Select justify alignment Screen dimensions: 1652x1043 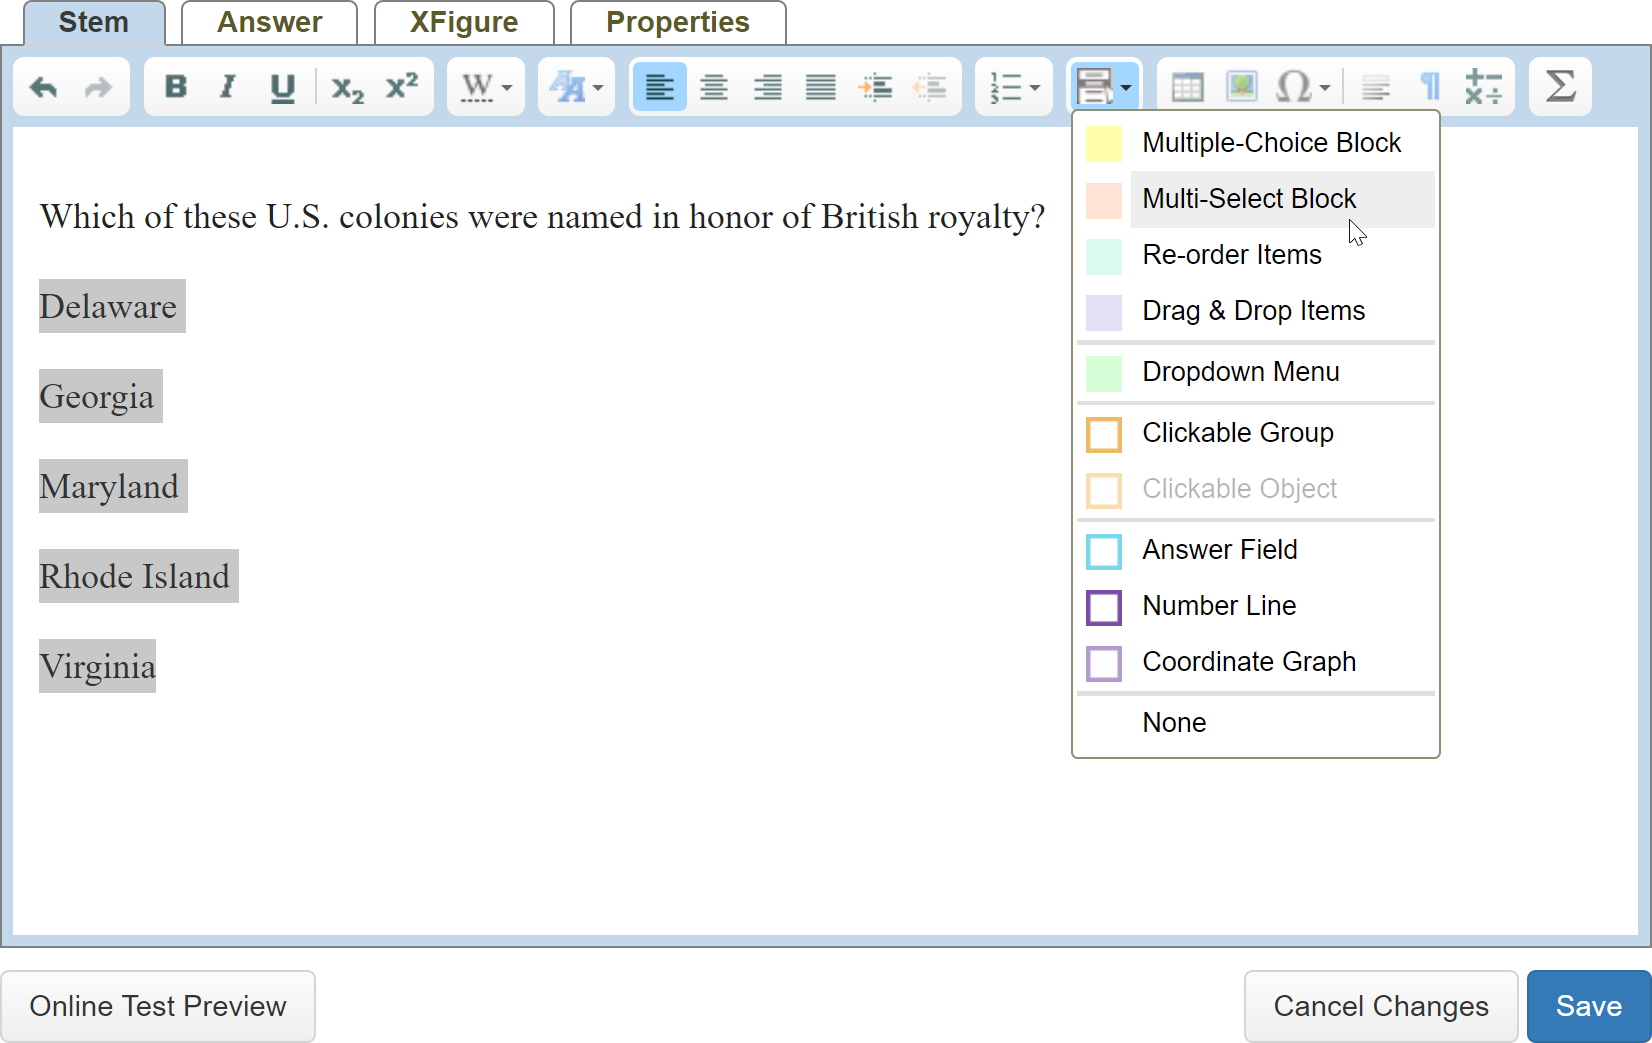point(821,87)
